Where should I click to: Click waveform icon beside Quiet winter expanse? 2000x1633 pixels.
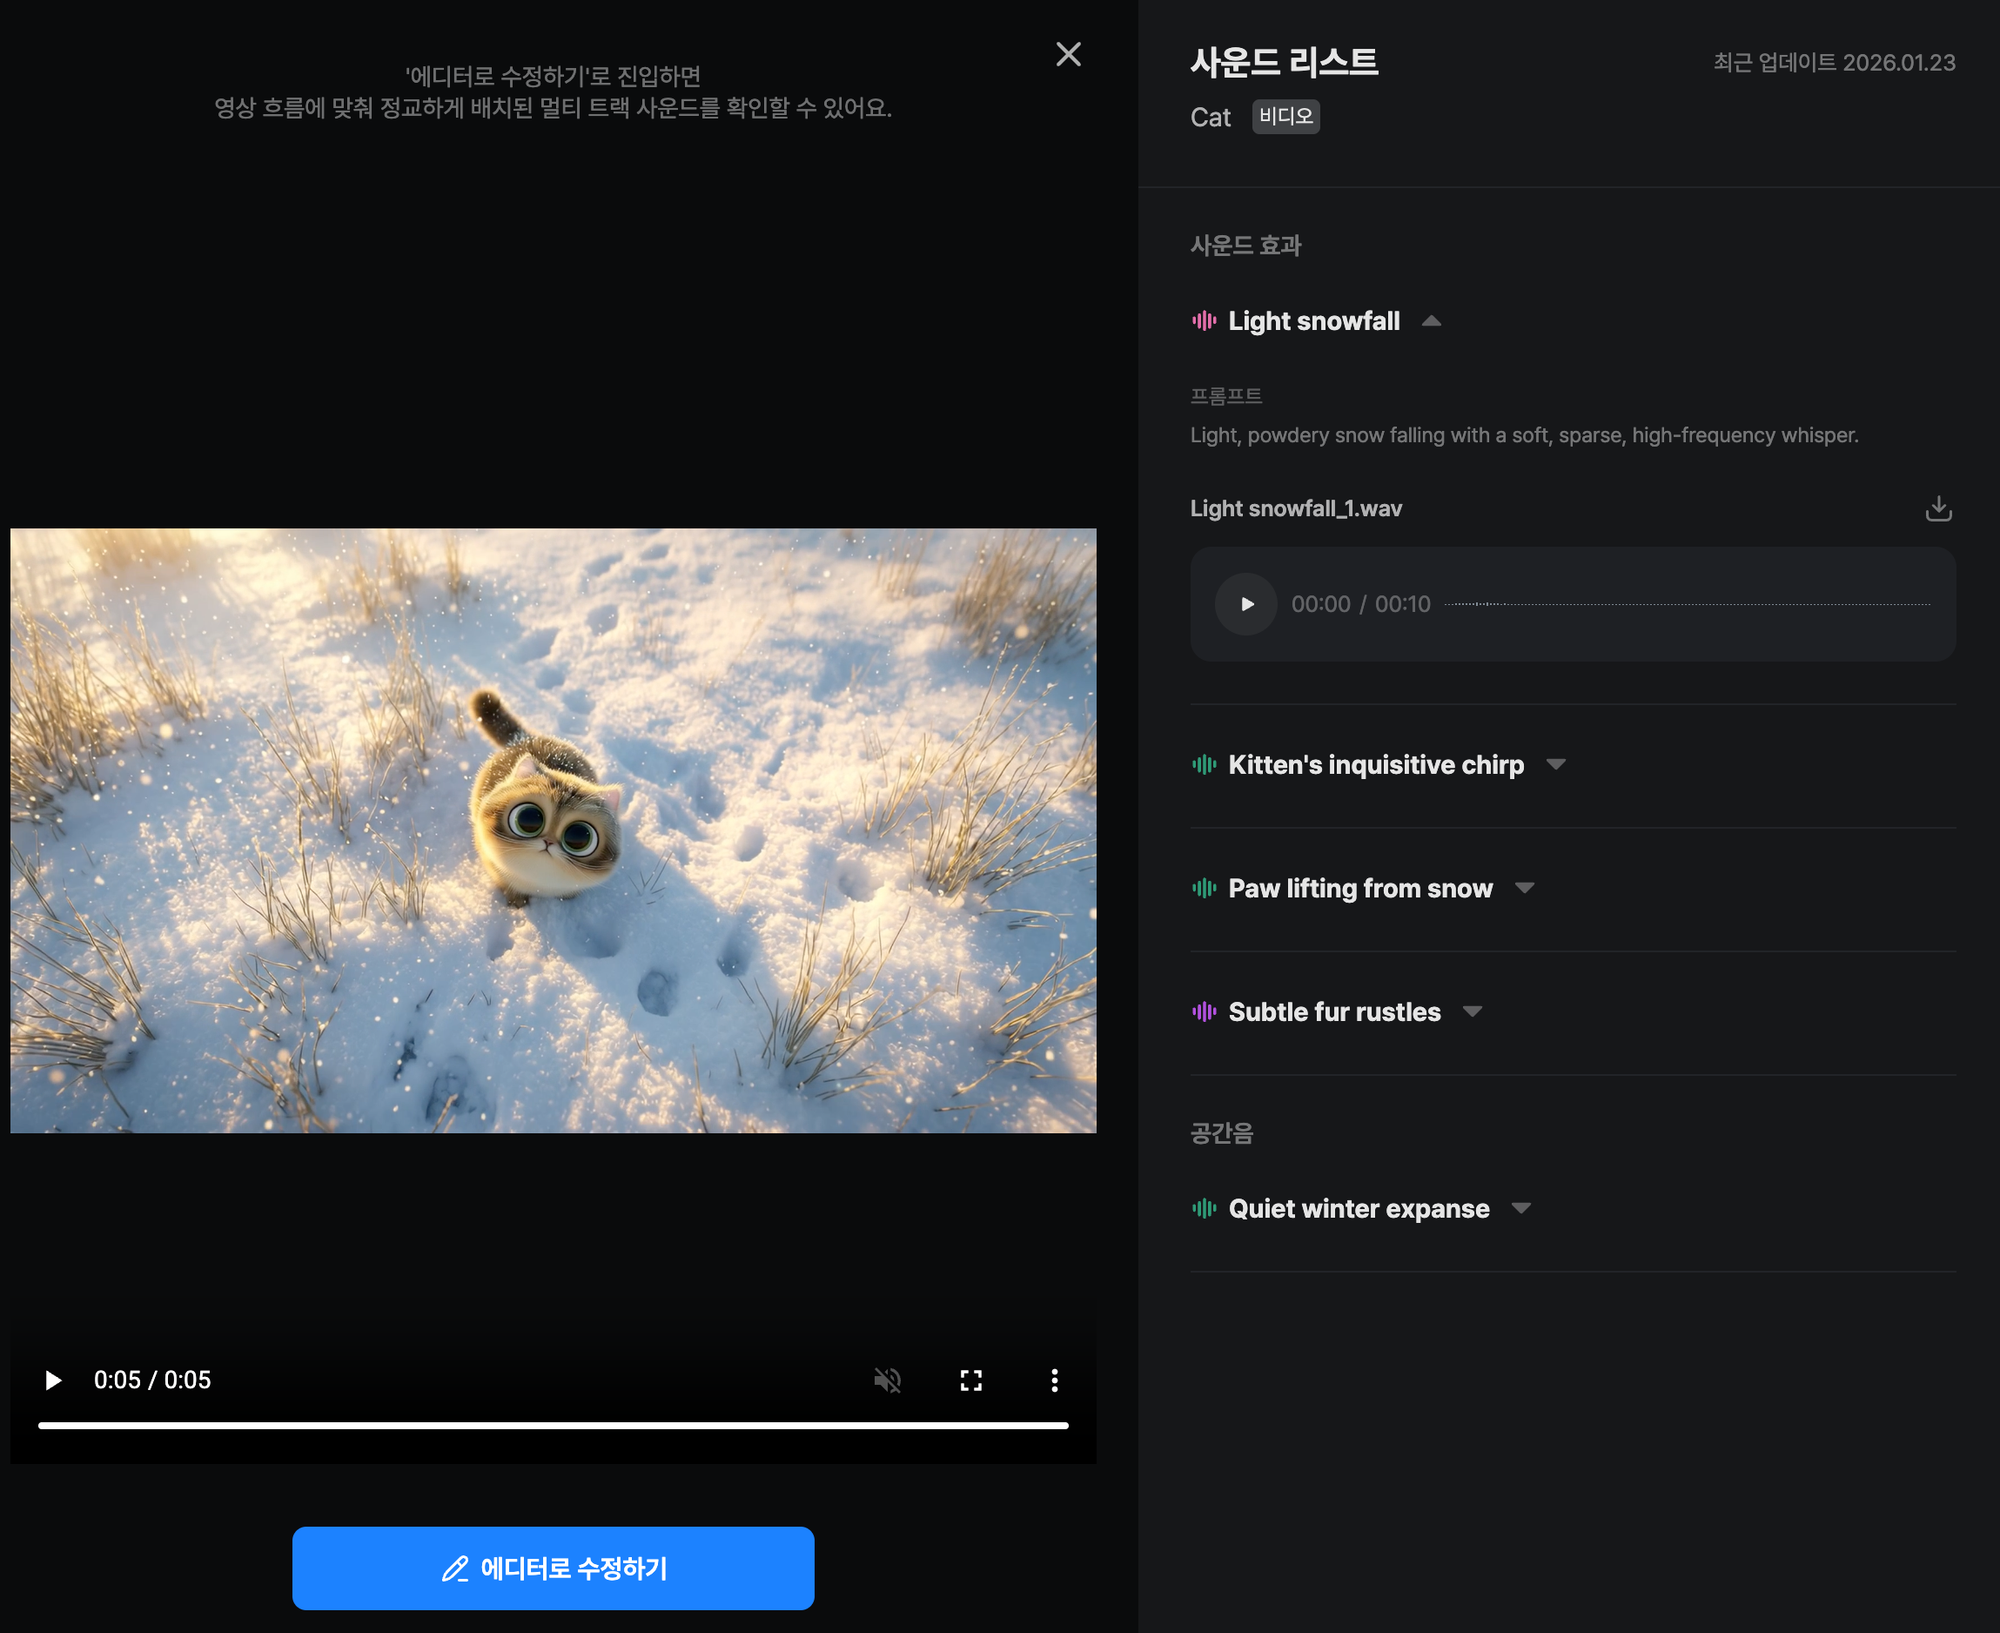coord(1204,1208)
